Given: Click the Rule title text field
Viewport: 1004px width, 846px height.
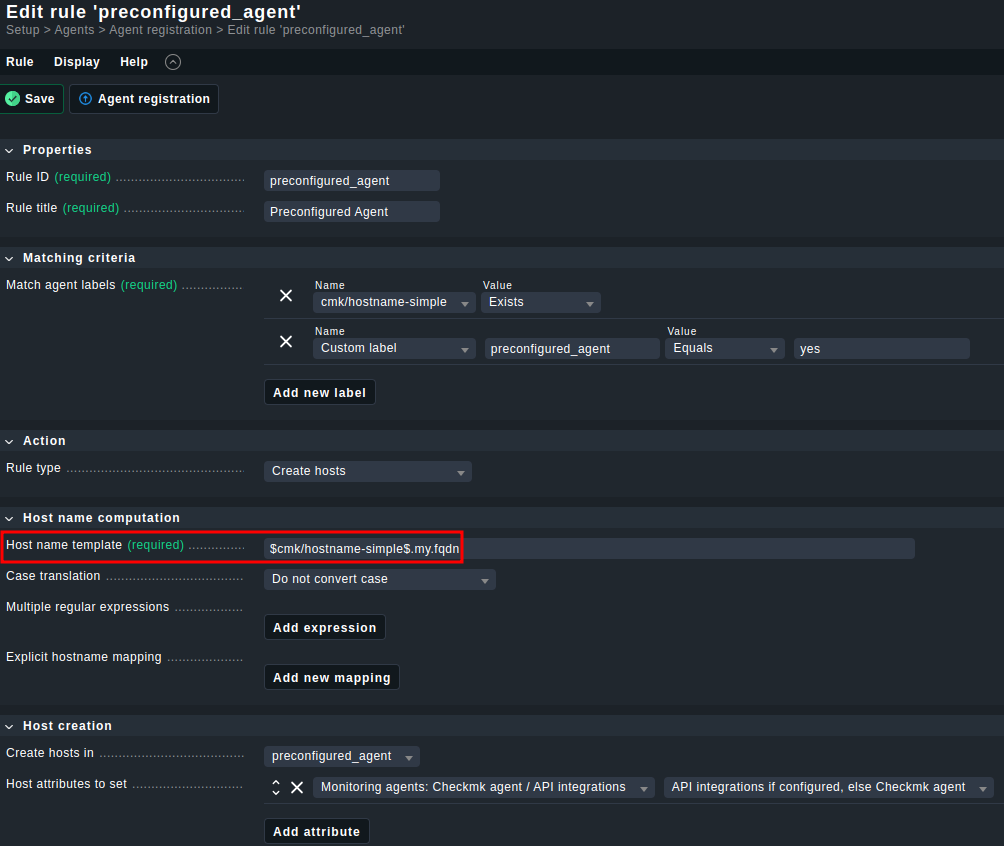Looking at the screenshot, I should (x=351, y=212).
